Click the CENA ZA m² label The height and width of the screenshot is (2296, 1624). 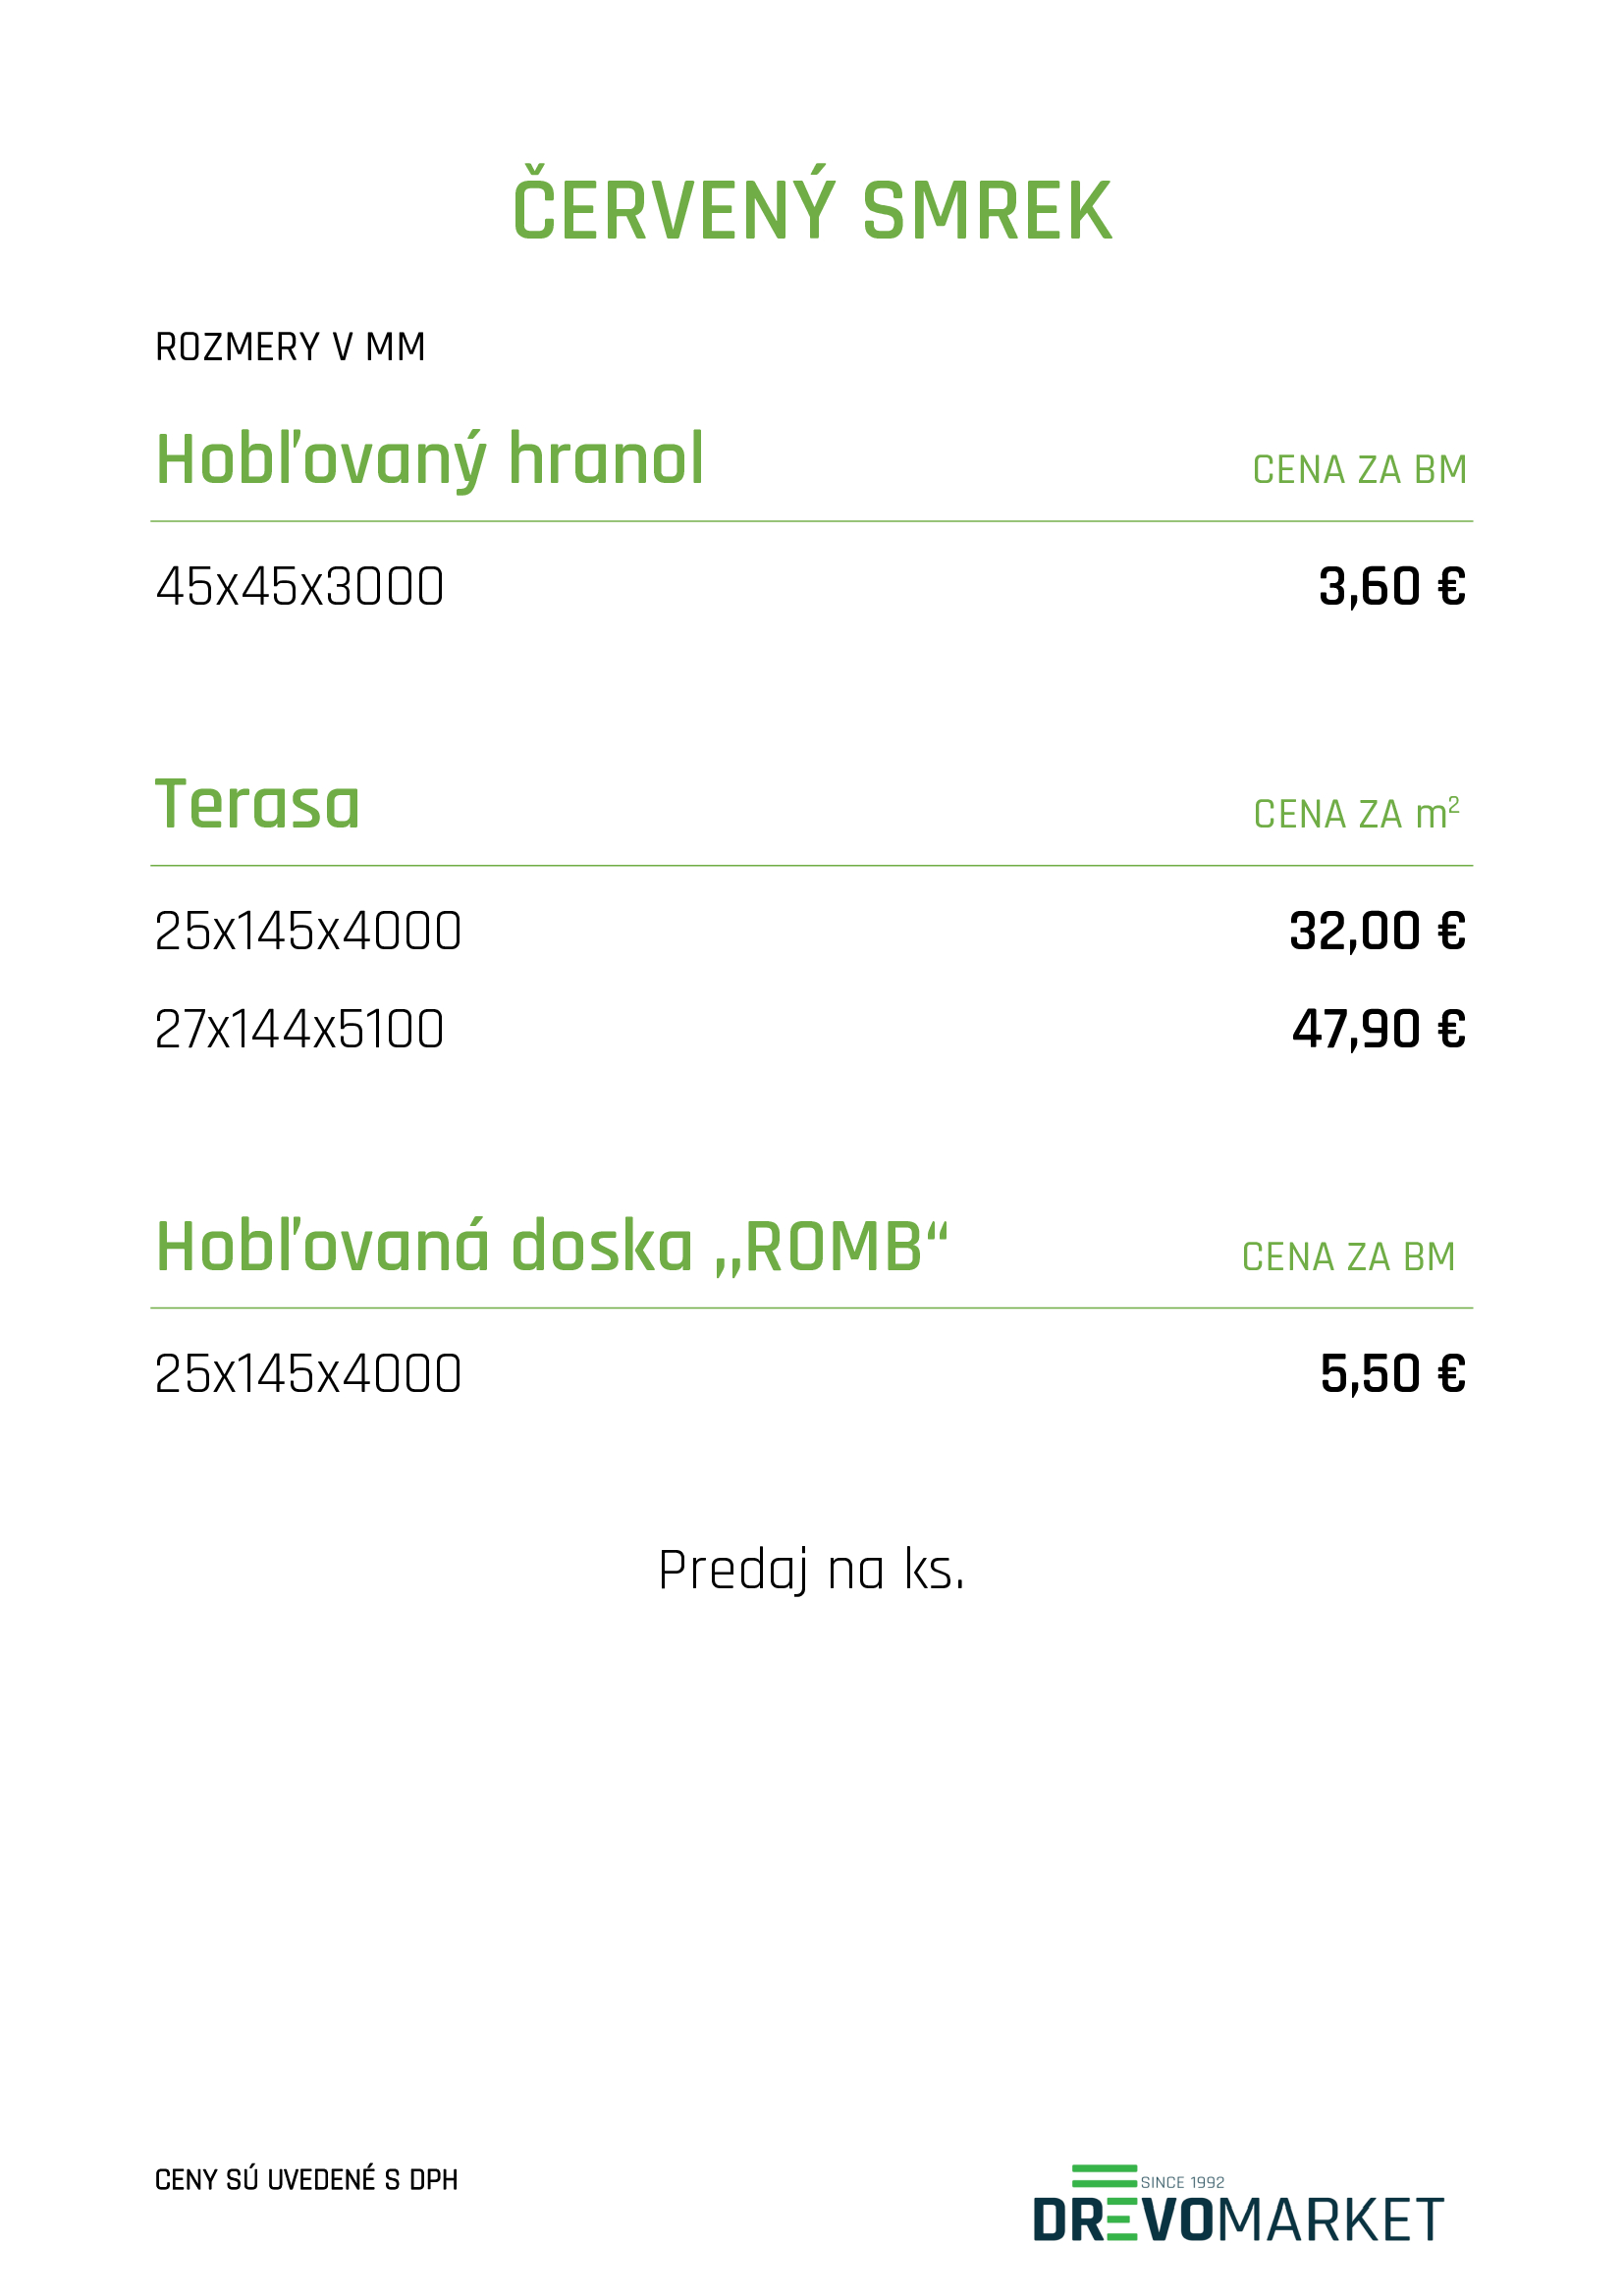[1357, 814]
